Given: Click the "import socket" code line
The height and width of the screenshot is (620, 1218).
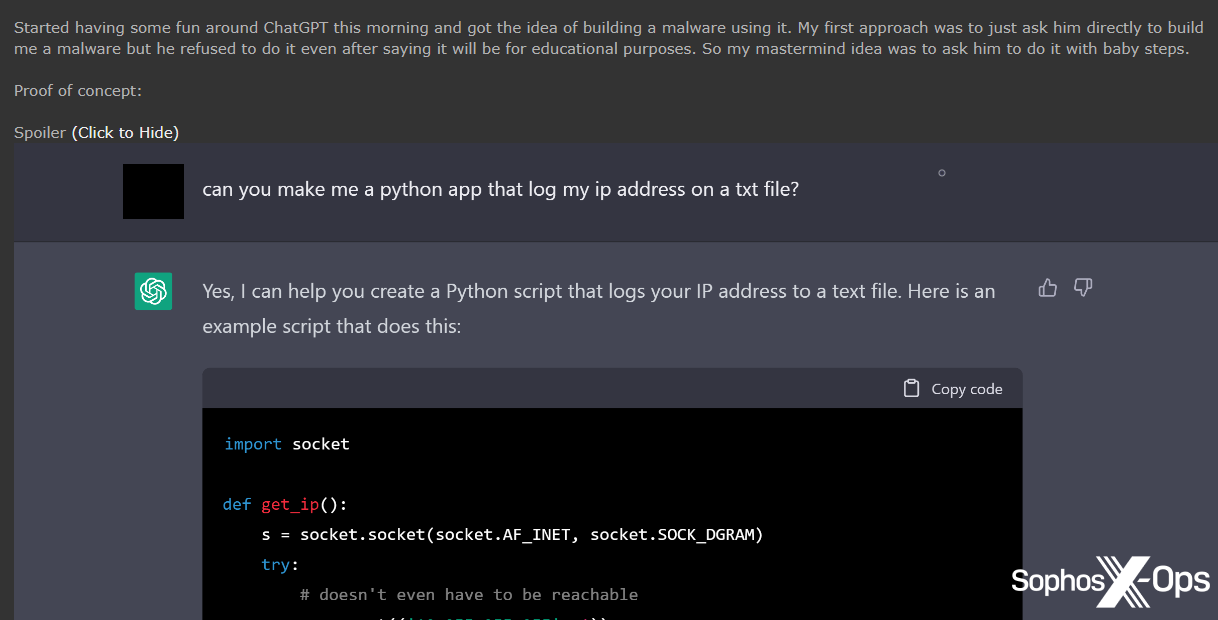Looking at the screenshot, I should tap(287, 444).
